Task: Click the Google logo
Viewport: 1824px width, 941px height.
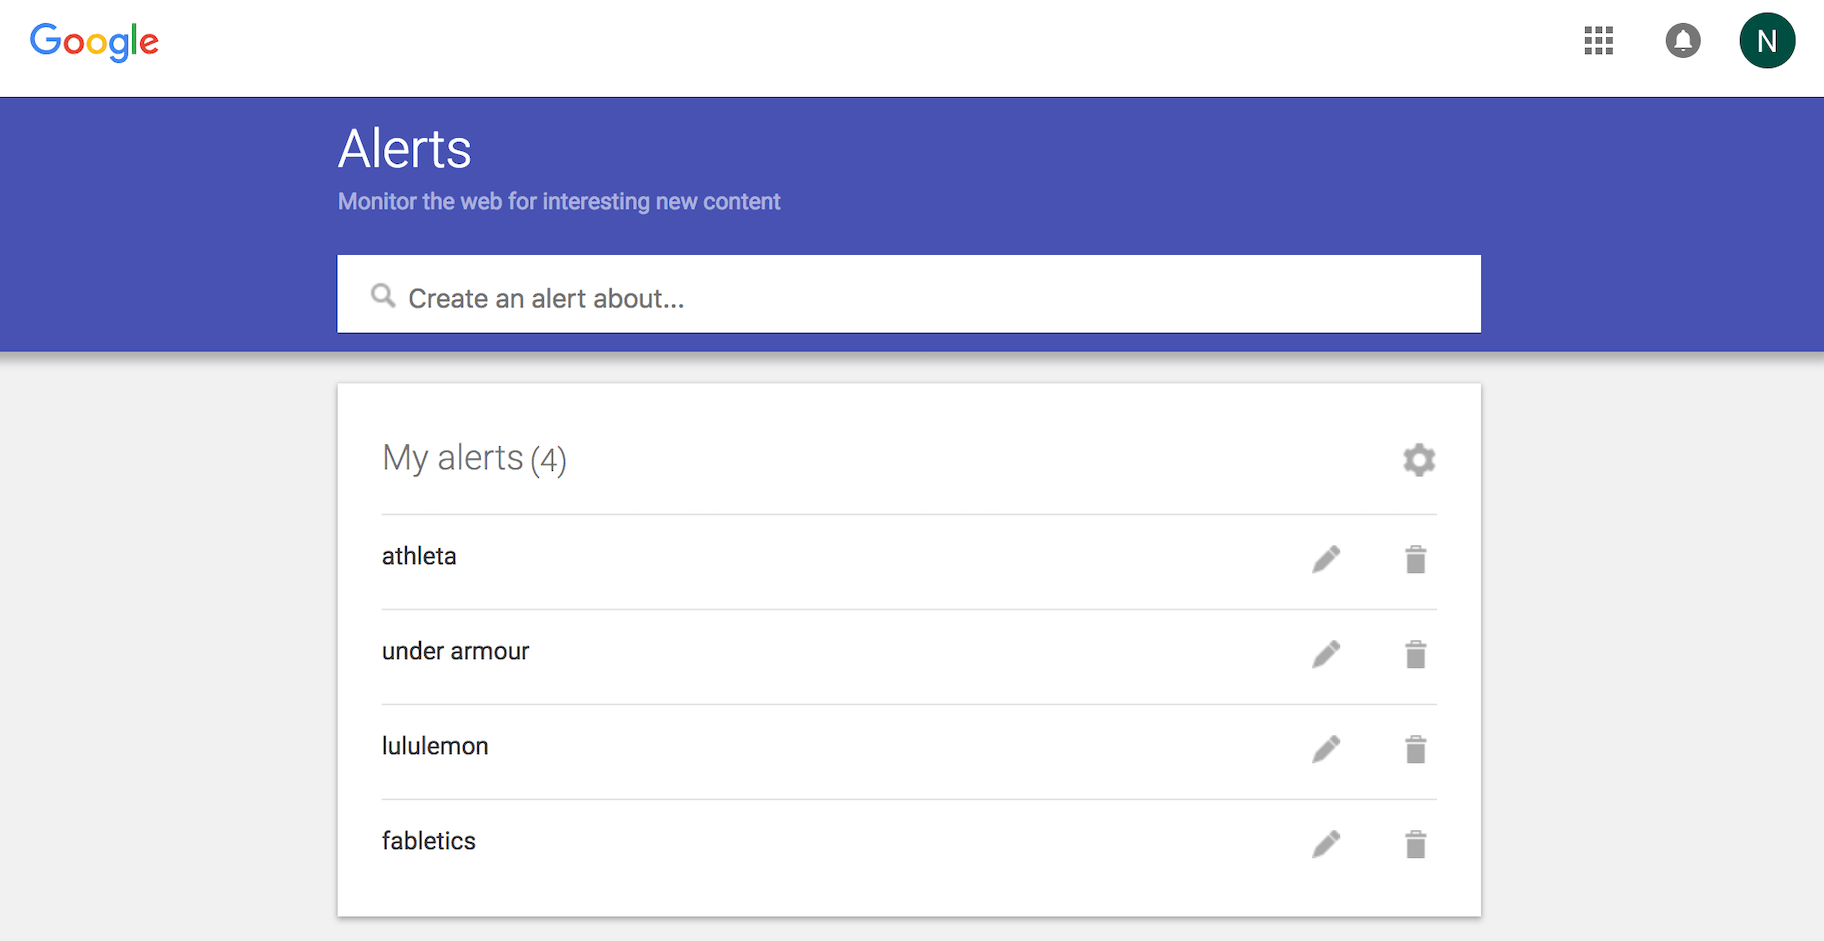Action: (94, 42)
